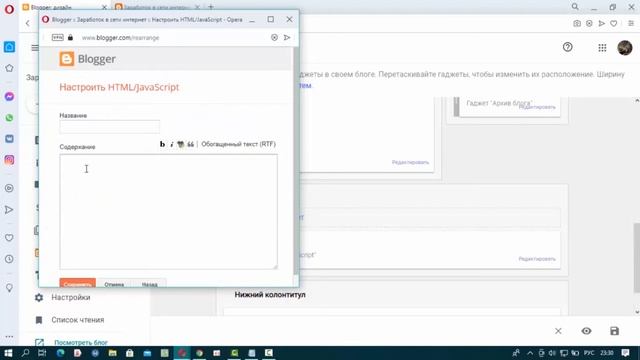Viewport: 640px width, 360px height.
Task: Click into the Содержание content text area
Action: click(x=168, y=211)
